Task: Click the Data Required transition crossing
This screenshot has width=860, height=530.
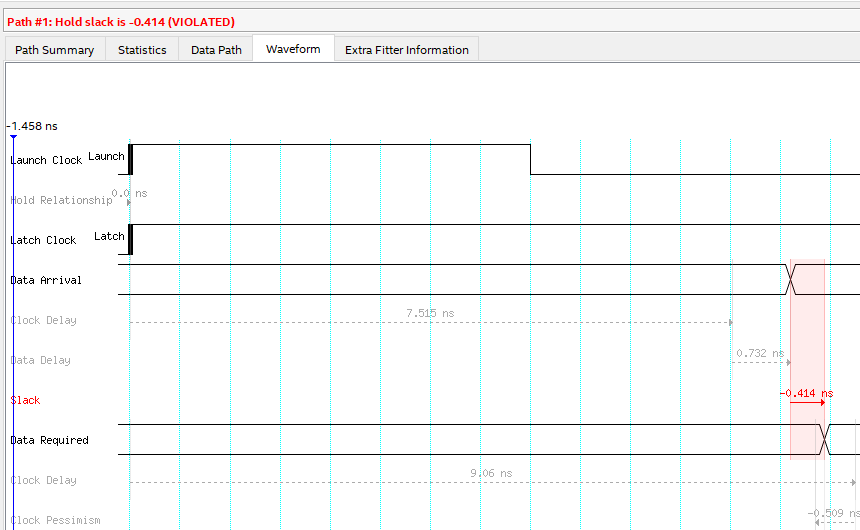Action: pyautogui.click(x=824, y=439)
